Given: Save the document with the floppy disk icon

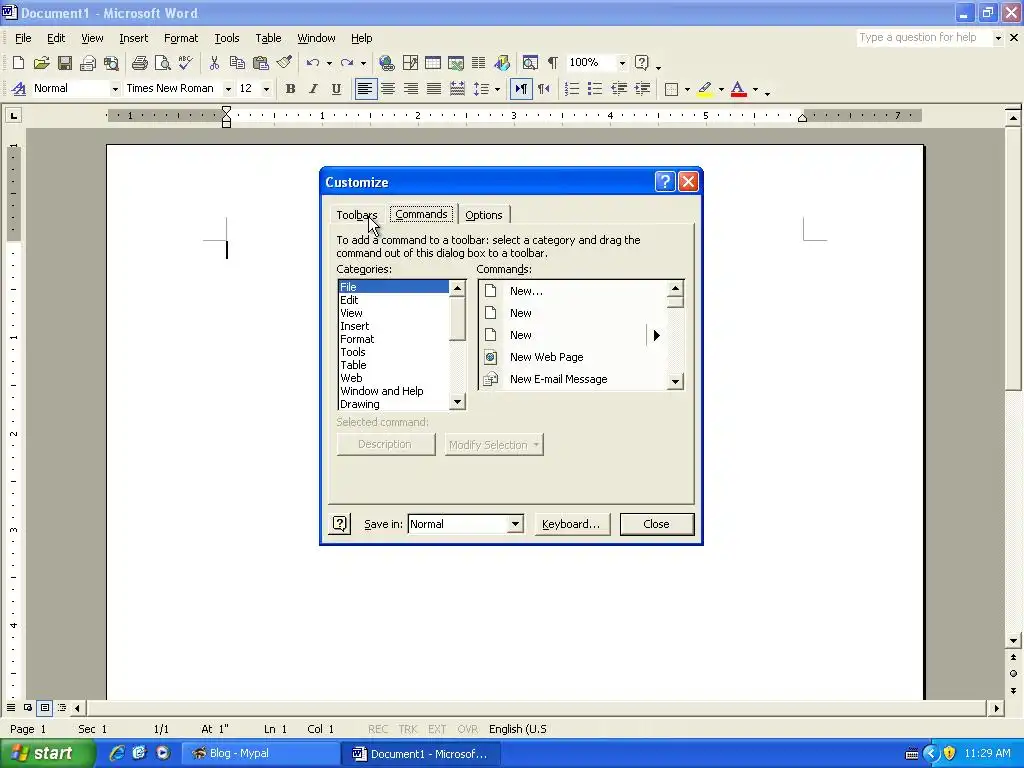Looking at the screenshot, I should point(64,63).
